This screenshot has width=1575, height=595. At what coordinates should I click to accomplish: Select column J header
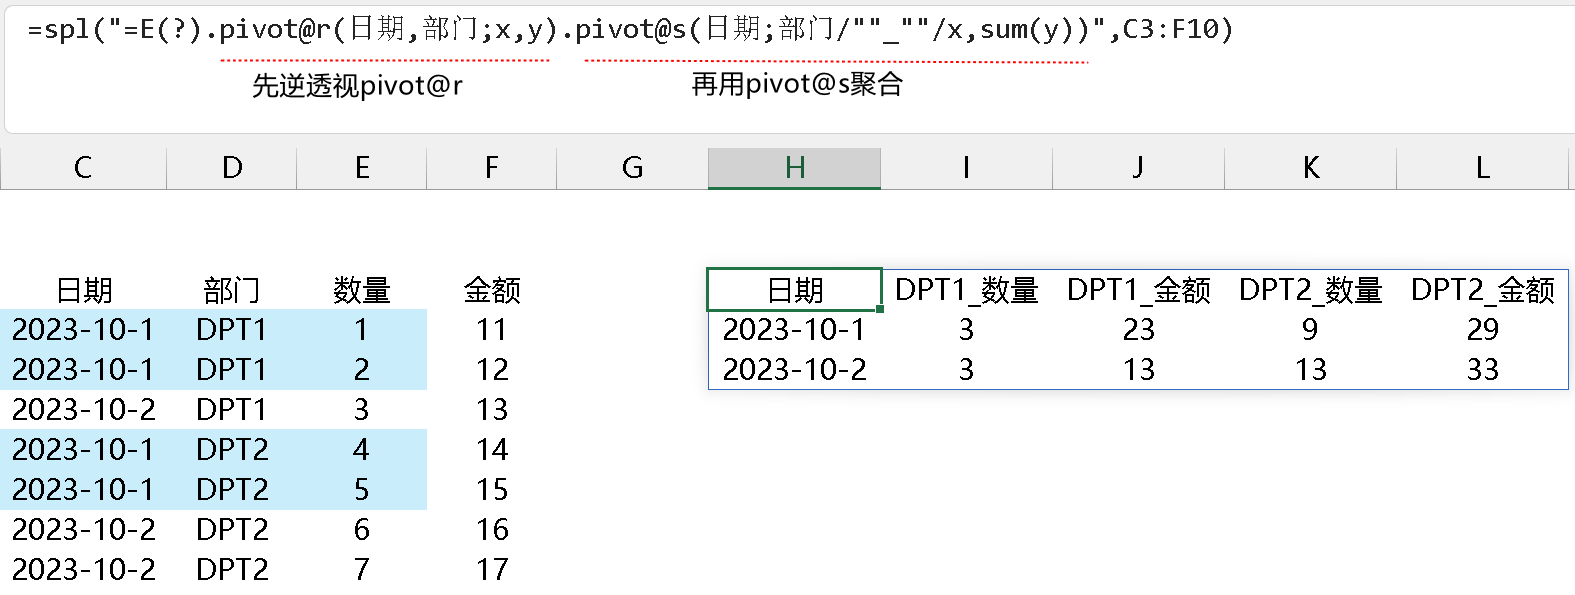point(1138,168)
